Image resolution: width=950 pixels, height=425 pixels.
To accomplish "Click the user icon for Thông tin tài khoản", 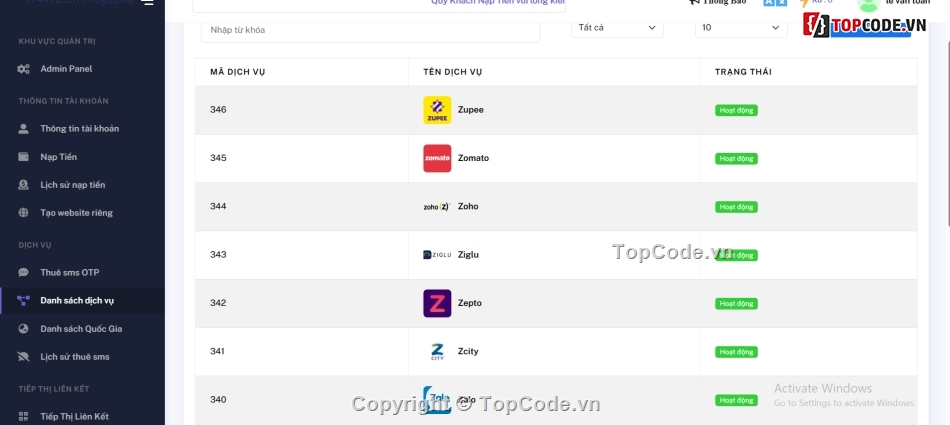I will point(24,129).
